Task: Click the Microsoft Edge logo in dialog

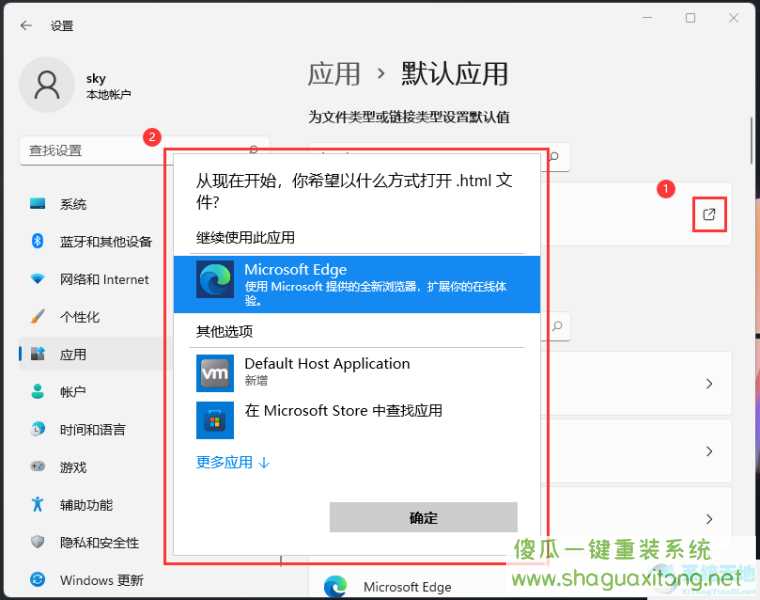Action: coord(215,279)
